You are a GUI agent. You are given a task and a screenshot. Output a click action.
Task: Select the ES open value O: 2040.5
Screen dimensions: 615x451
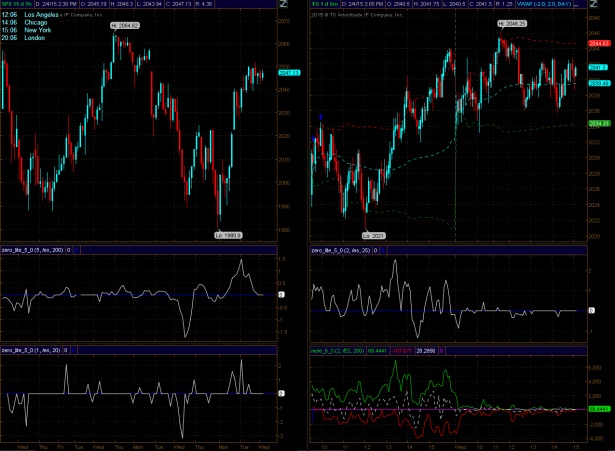coord(398,4)
